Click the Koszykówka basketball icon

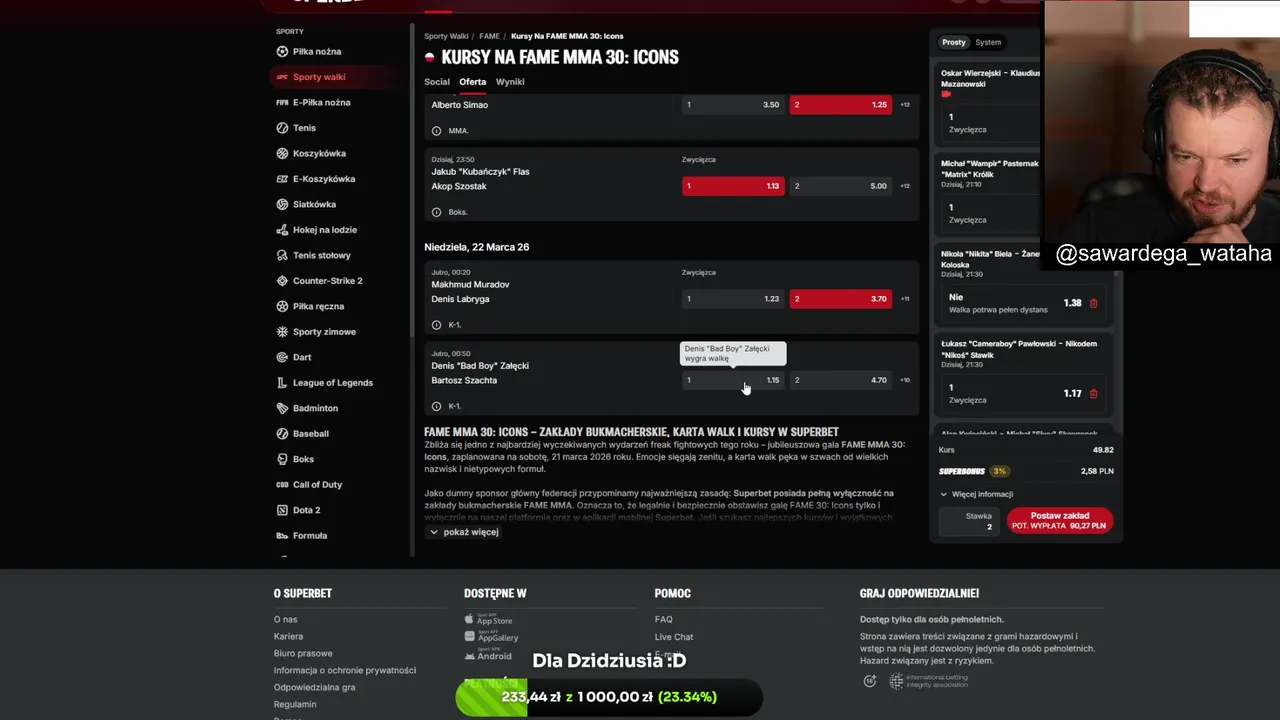tap(282, 154)
